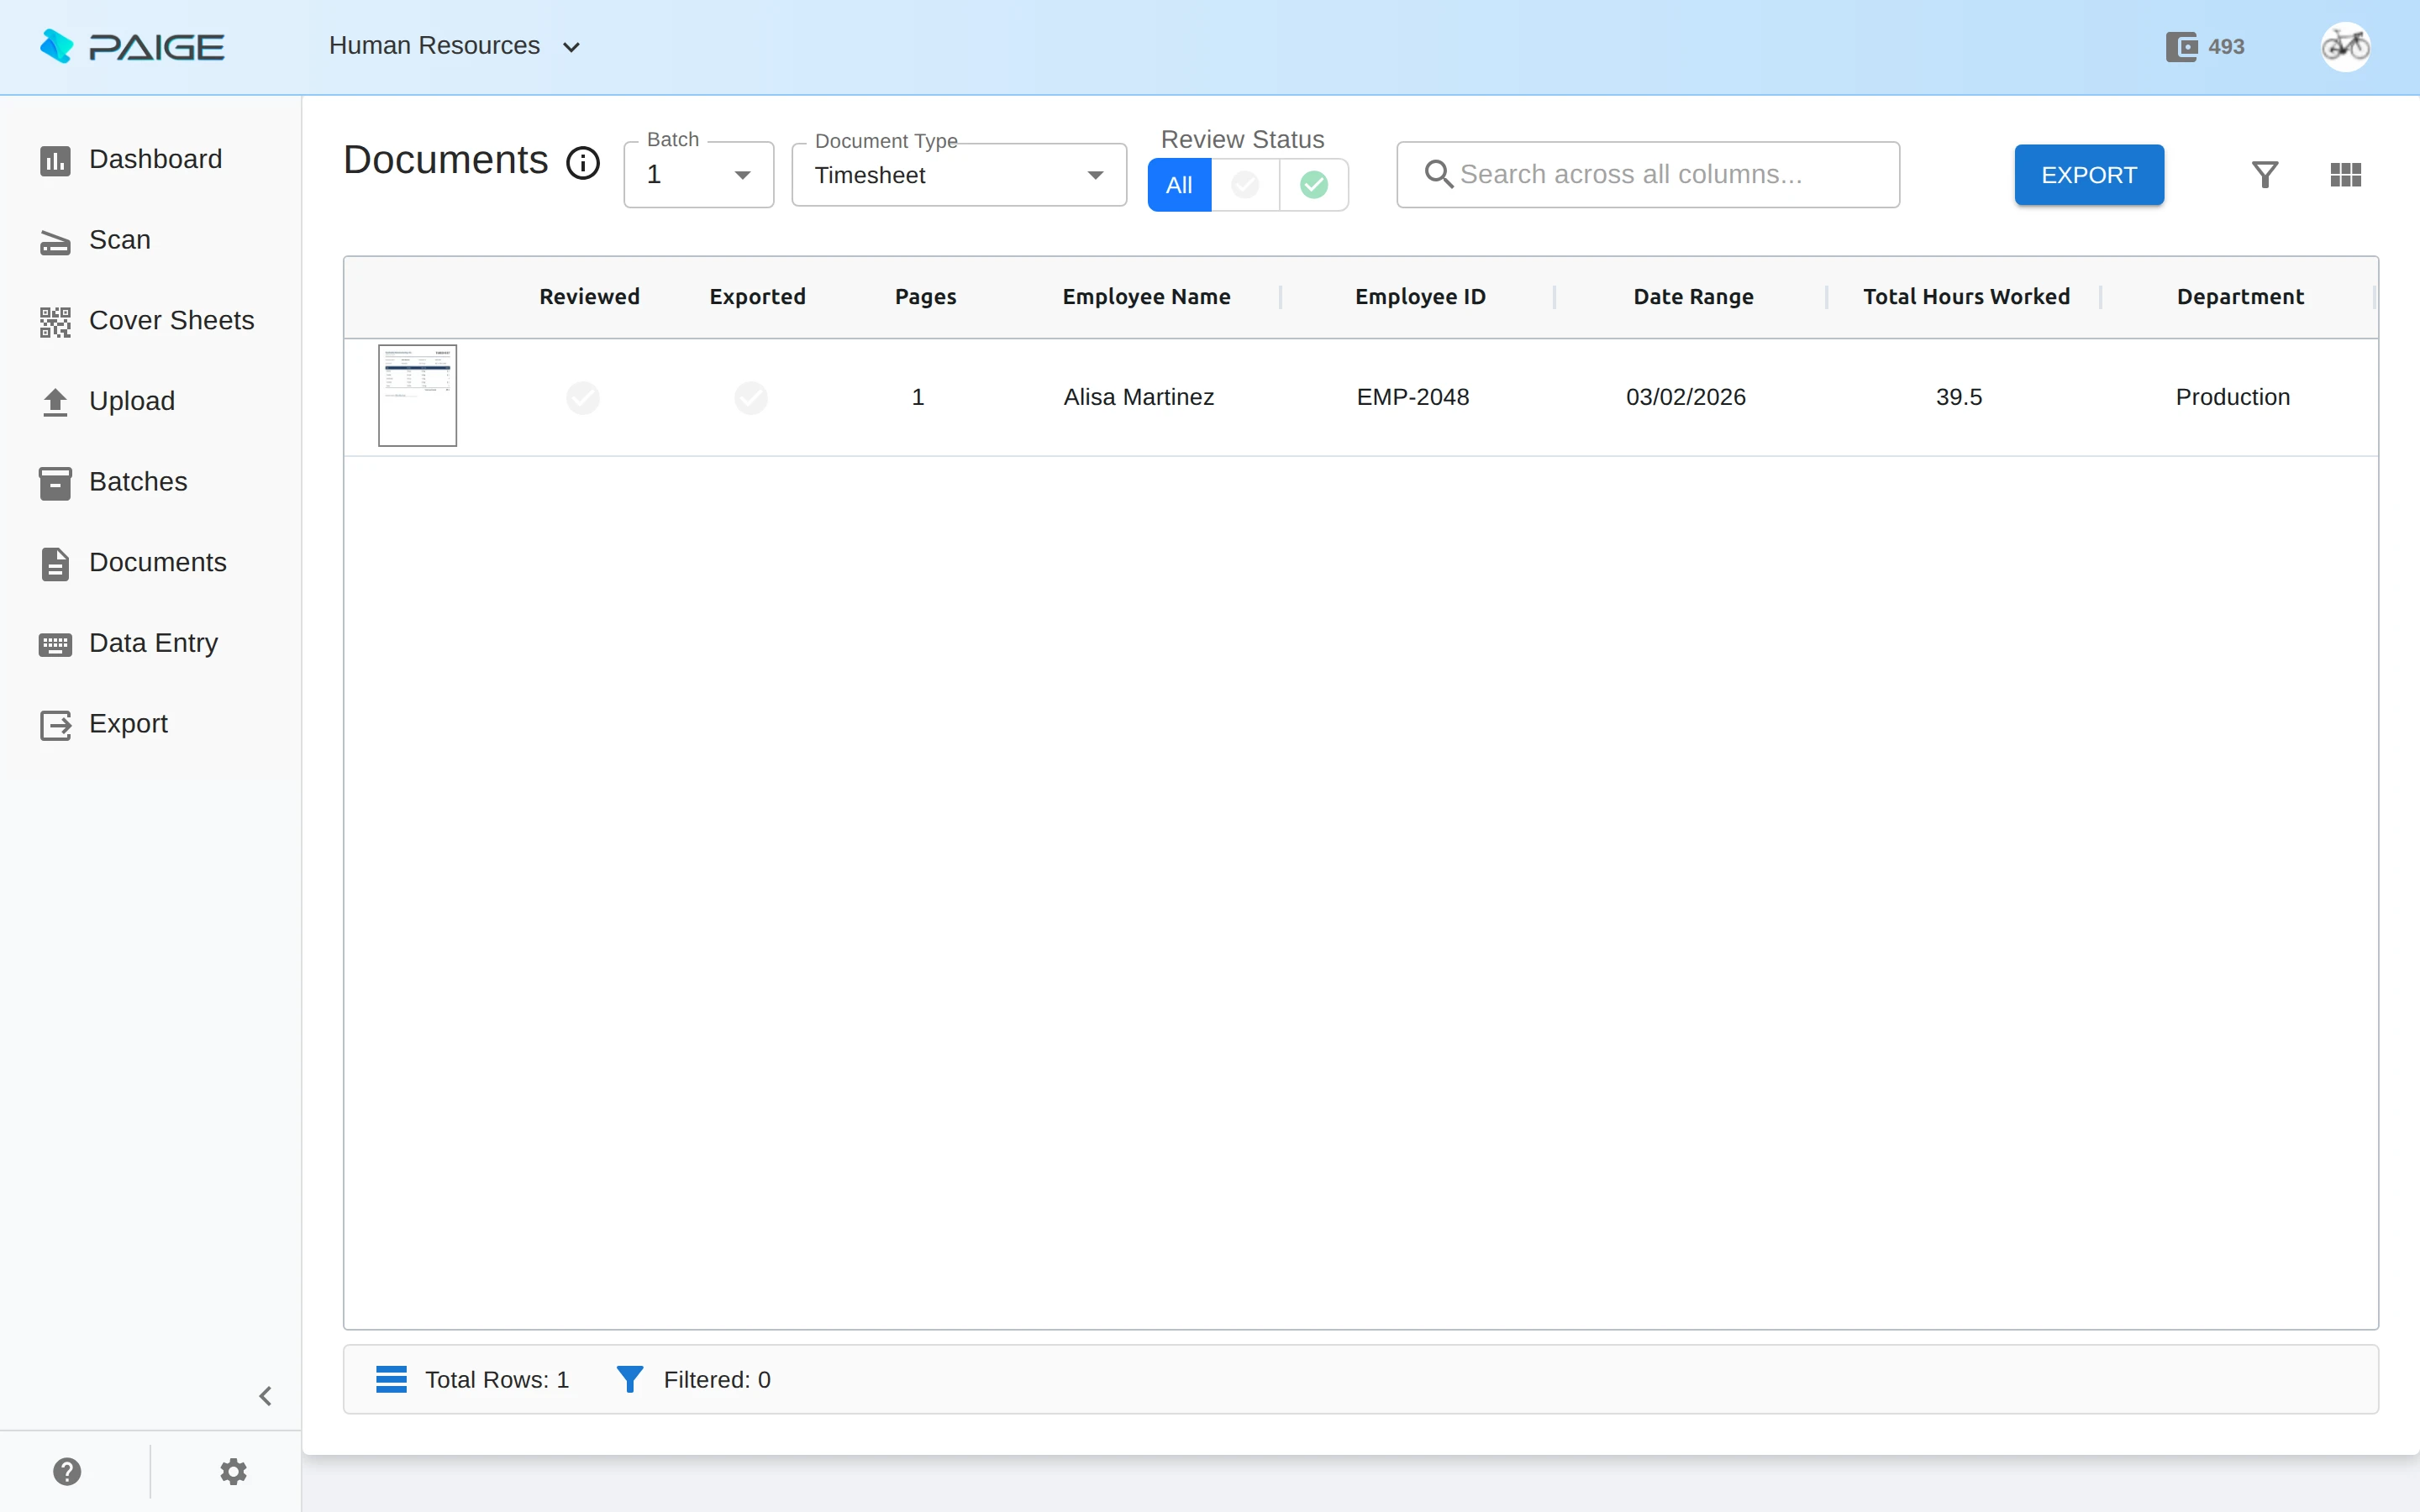Filter by reviewed green check status
Screen dimensions: 2420x1512
tap(1314, 185)
